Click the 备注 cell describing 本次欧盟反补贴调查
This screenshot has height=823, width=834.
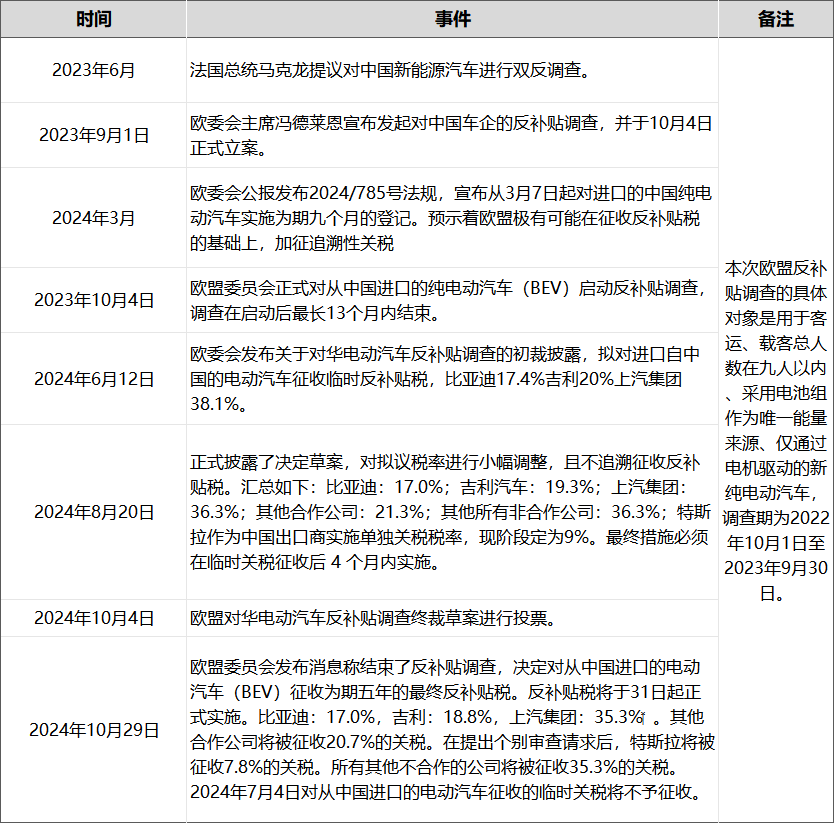coord(776,431)
